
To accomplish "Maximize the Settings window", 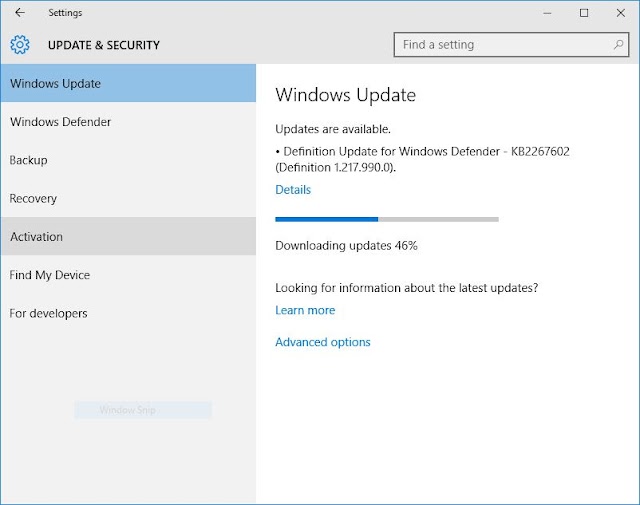I will tap(584, 13).
